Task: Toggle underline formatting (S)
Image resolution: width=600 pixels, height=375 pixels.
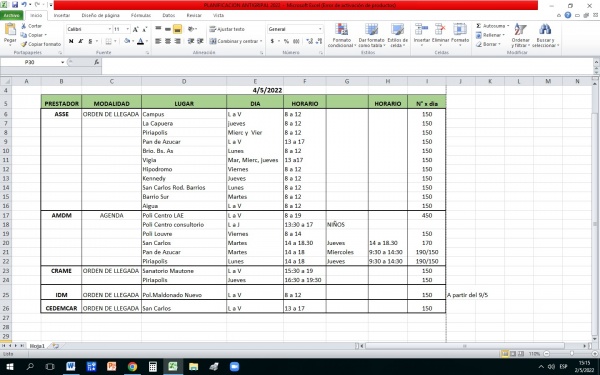Action: pos(90,41)
